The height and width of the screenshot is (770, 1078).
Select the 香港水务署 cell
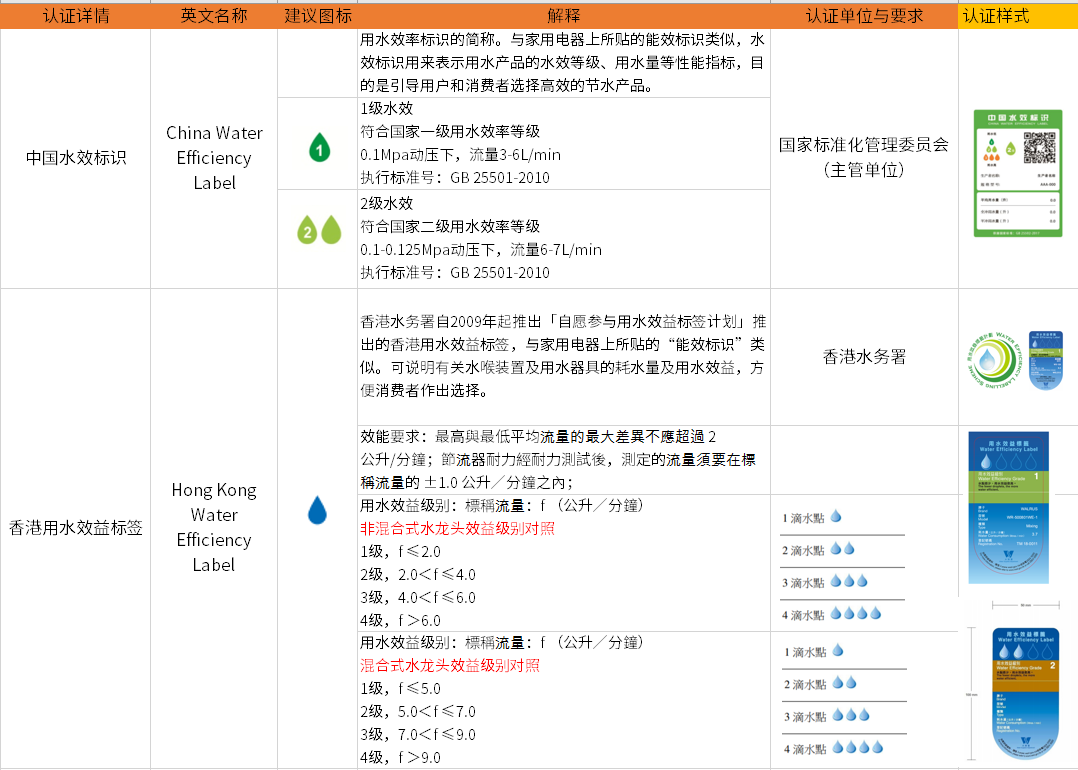(864, 357)
